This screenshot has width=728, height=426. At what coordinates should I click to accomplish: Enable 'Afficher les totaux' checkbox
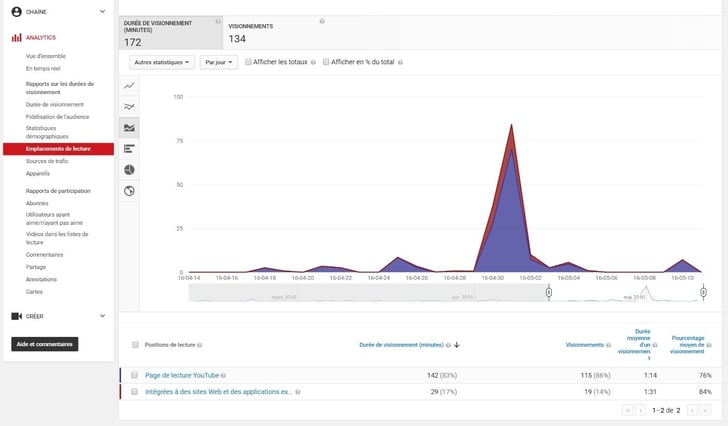[x=249, y=62]
